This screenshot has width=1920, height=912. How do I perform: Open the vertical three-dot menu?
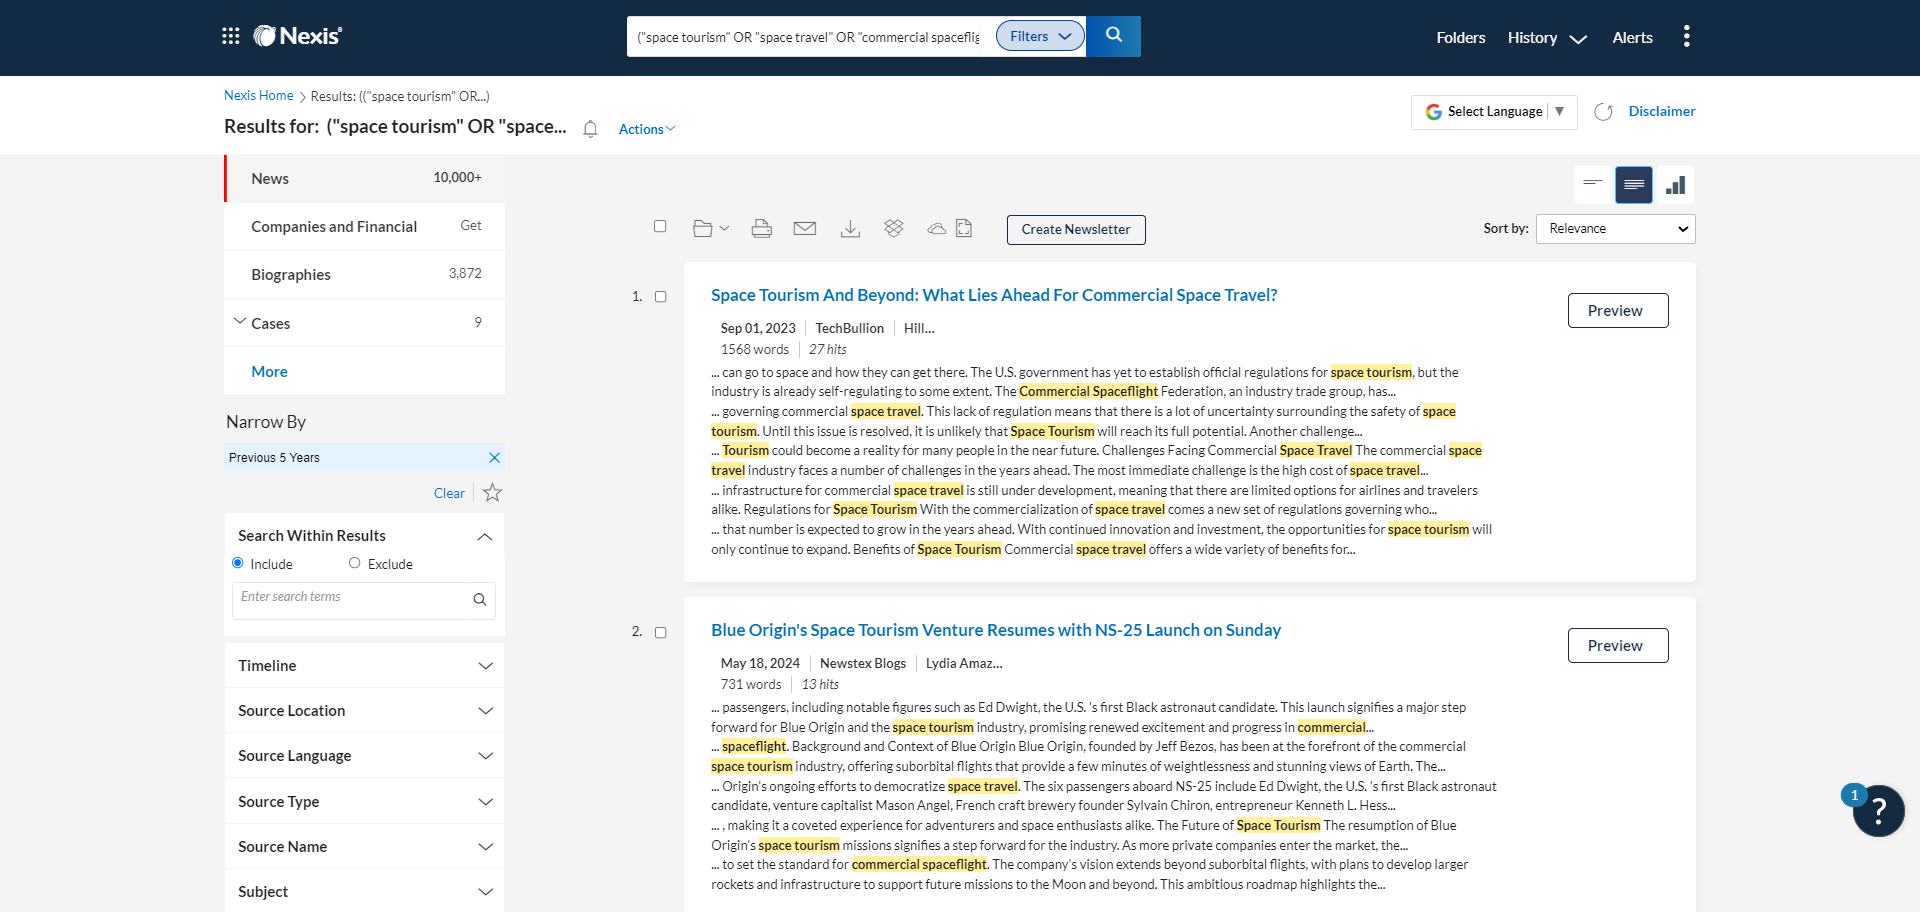tap(1686, 36)
